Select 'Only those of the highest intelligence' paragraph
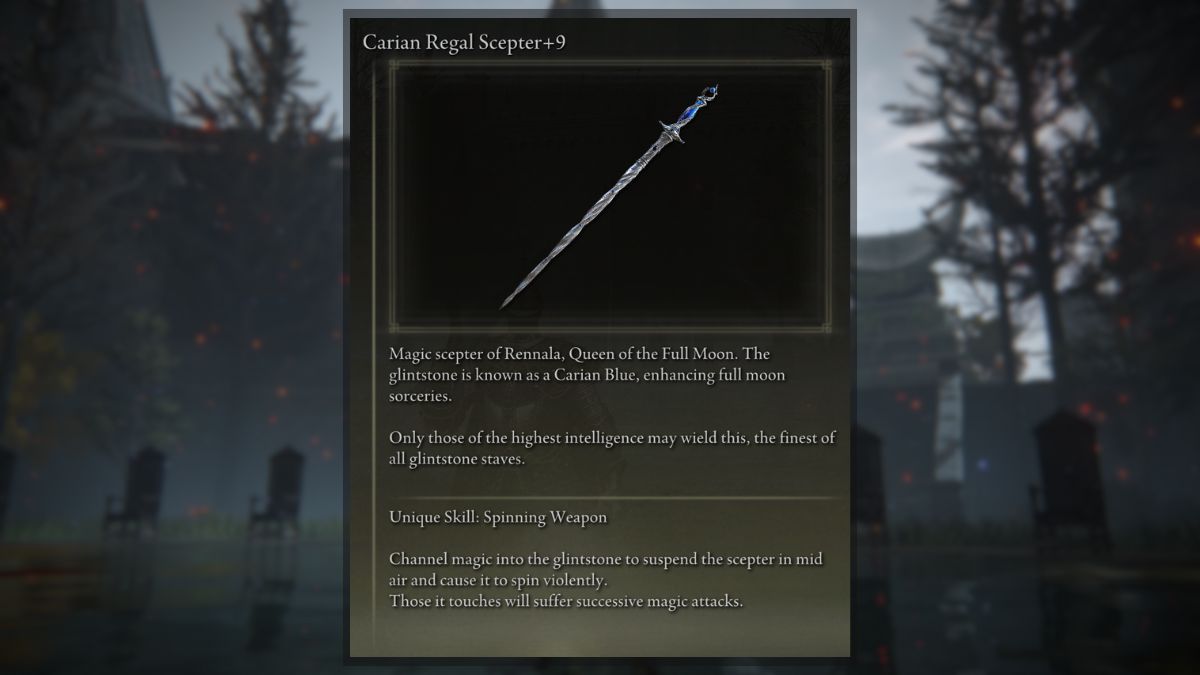 [613, 448]
